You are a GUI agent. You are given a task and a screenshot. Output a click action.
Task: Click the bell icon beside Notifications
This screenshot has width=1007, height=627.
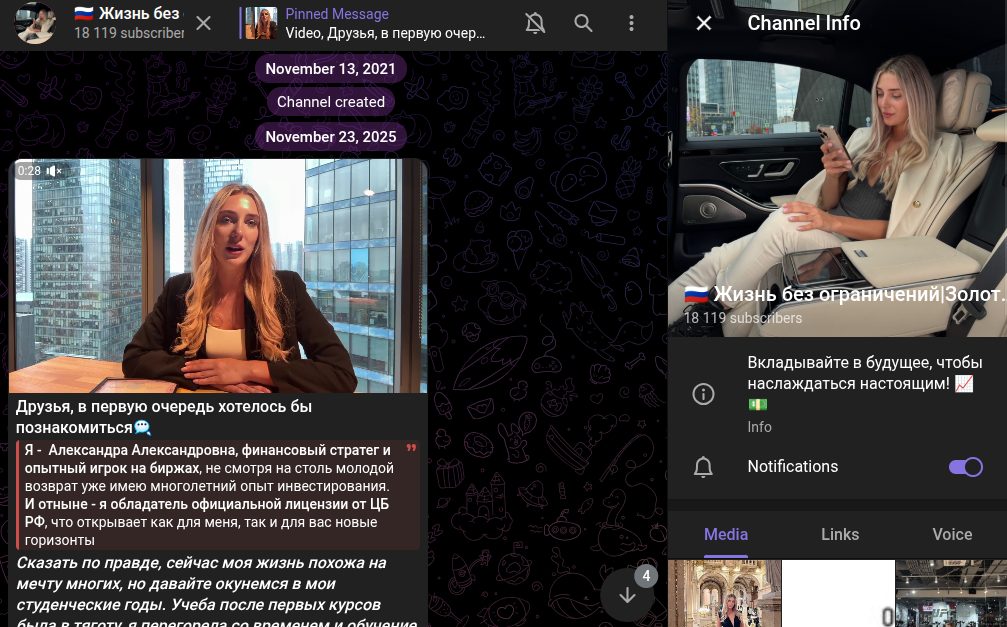tap(704, 467)
